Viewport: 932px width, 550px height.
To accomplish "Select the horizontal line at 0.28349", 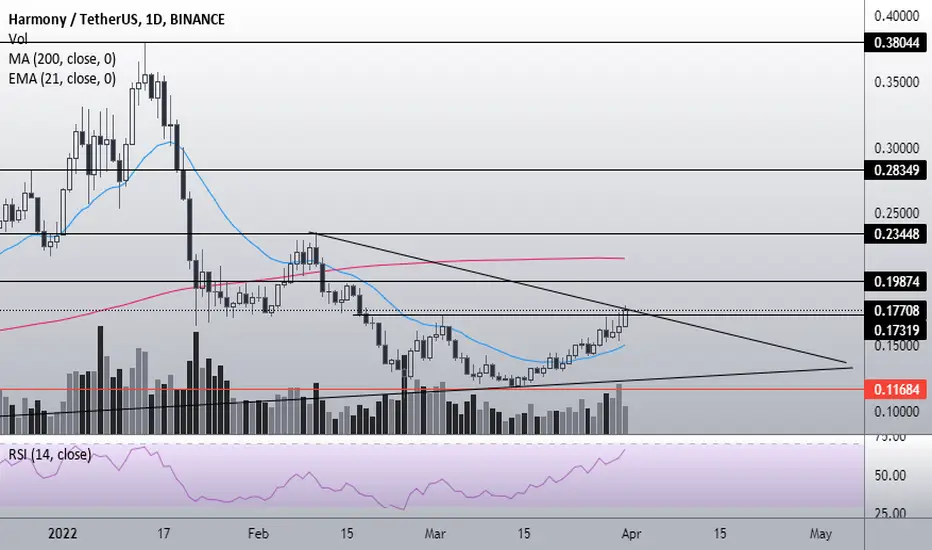I will tap(432, 170).
